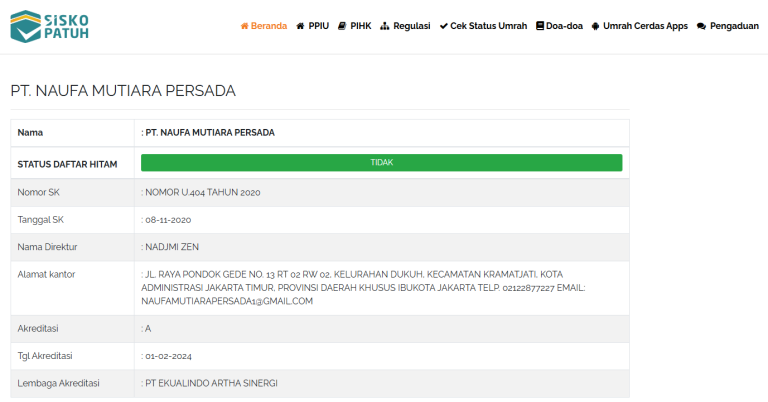
Task: Select the NOMOR U.404 TAHUN 2020 value
Action: [x=201, y=192]
